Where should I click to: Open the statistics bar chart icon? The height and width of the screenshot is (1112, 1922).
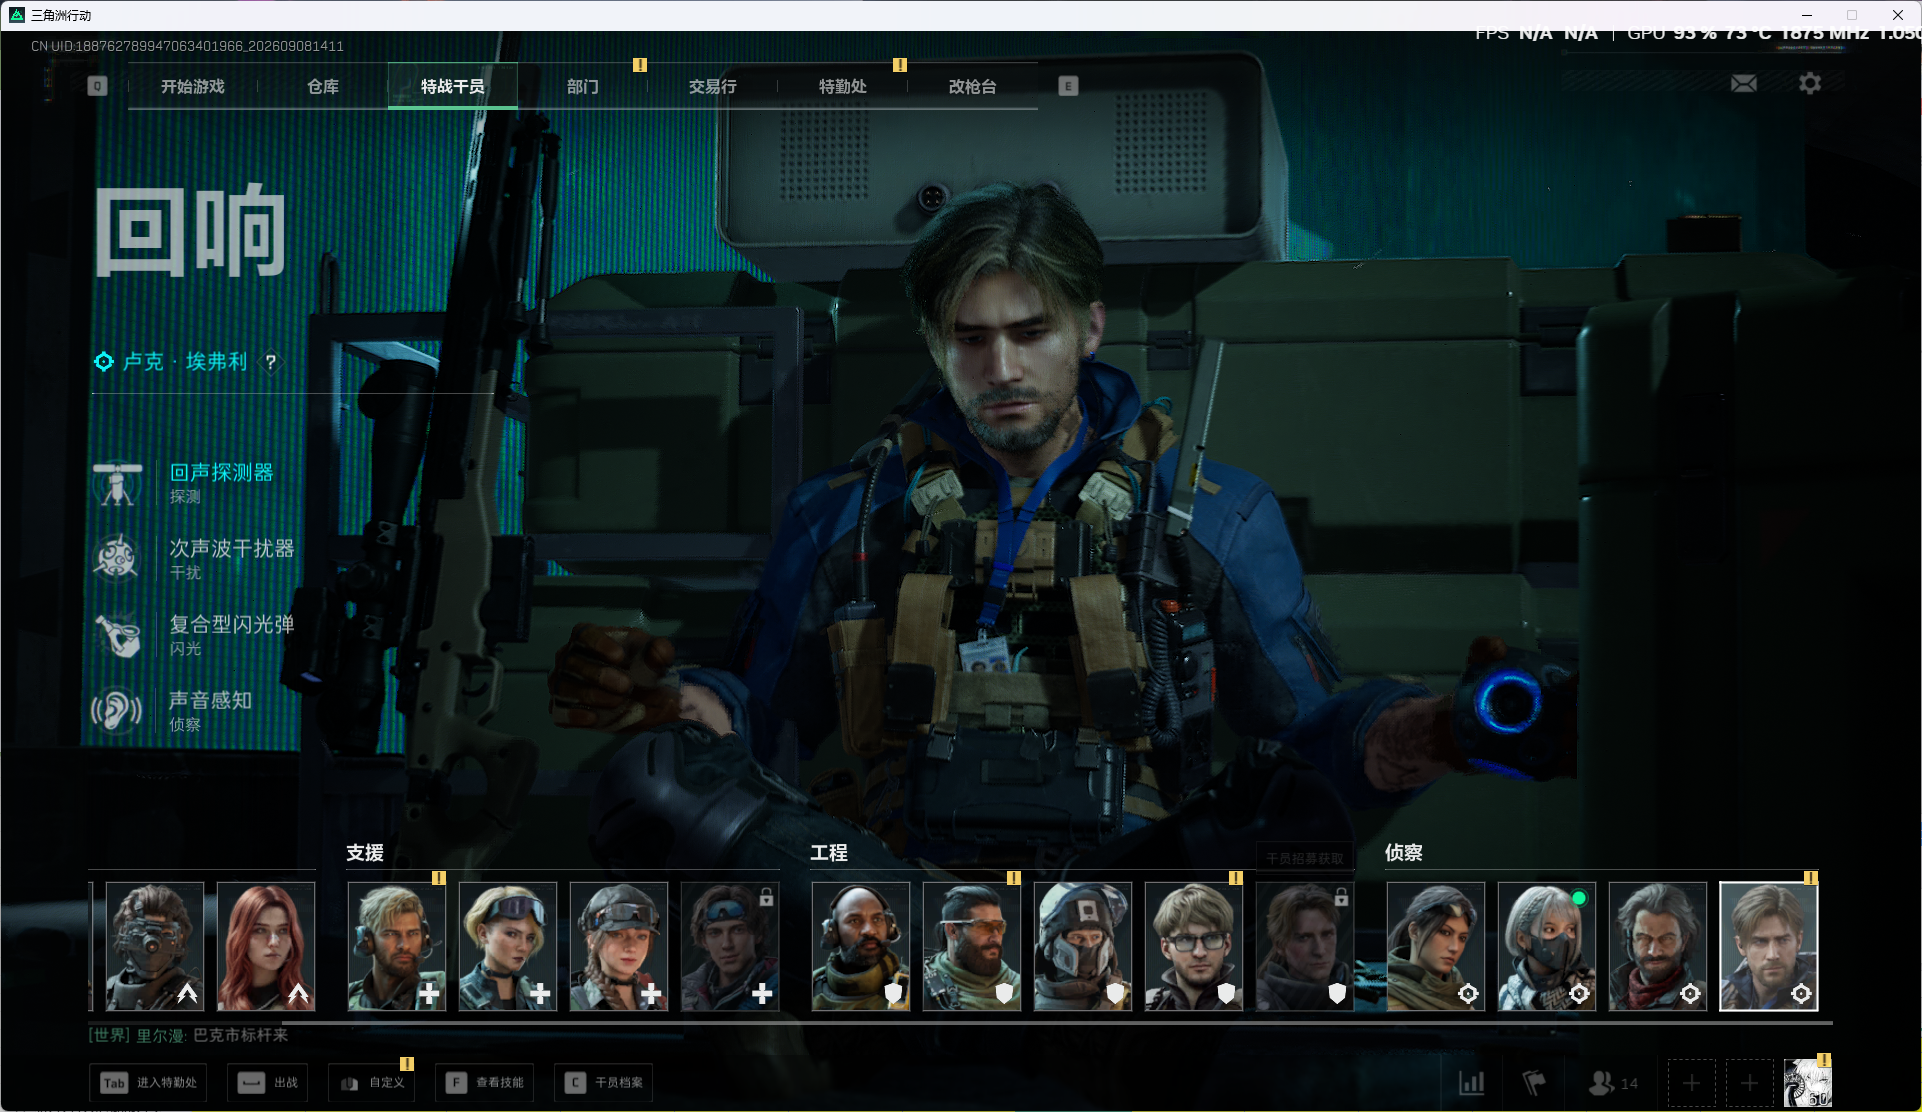pos(1471,1082)
